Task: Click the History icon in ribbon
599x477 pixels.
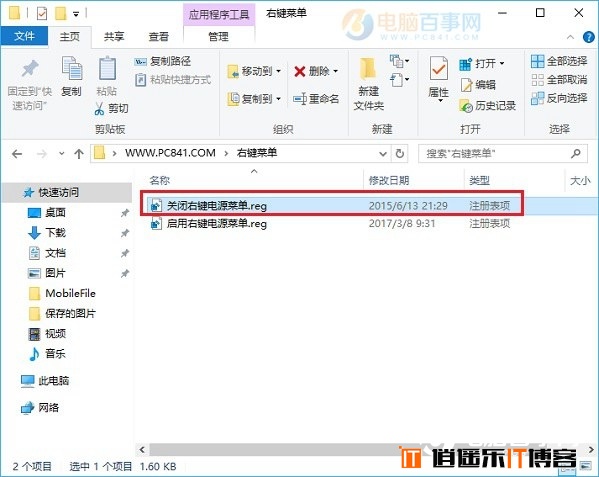Action: click(x=466, y=106)
